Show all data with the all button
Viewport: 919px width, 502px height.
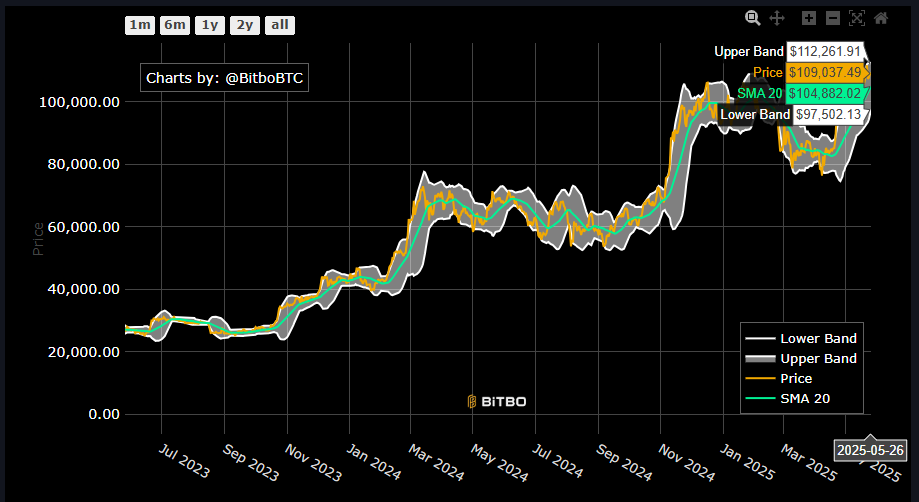281,25
